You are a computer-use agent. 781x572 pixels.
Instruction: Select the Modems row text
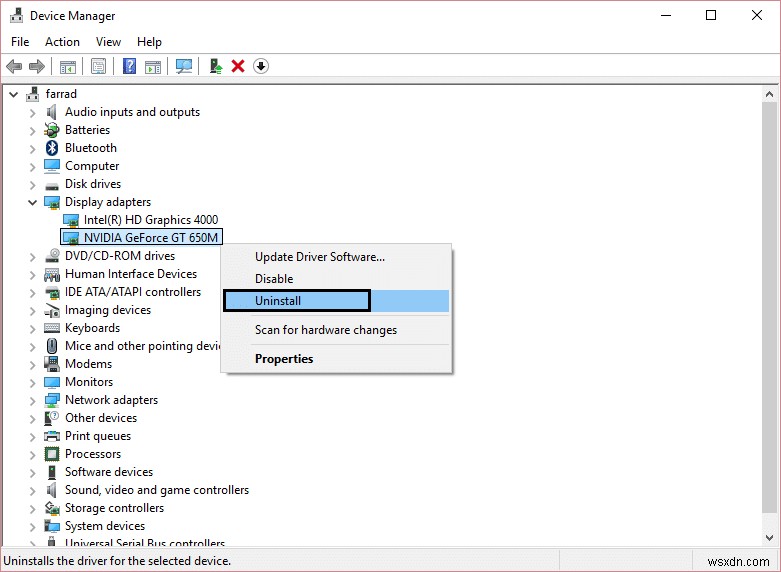coord(89,364)
